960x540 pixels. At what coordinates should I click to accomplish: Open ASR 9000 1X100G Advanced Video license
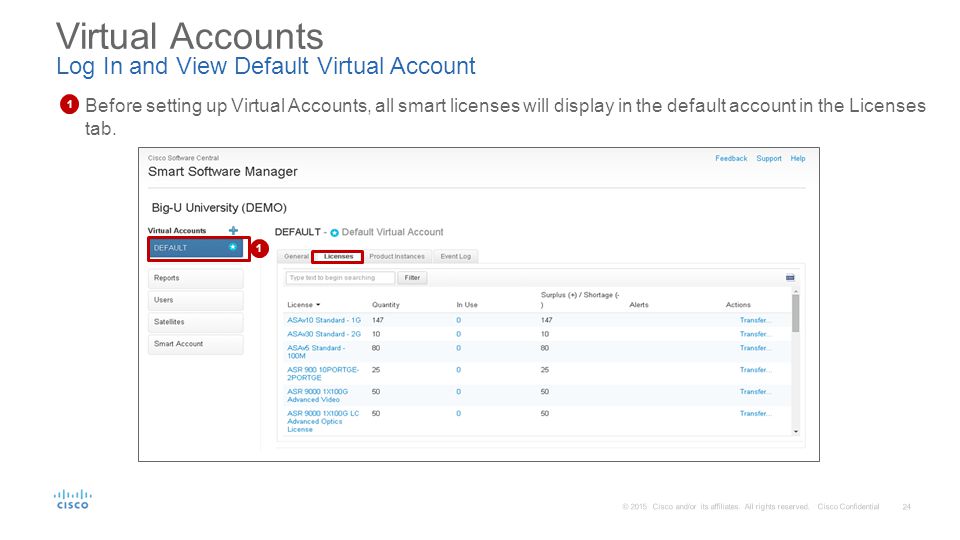tap(317, 396)
